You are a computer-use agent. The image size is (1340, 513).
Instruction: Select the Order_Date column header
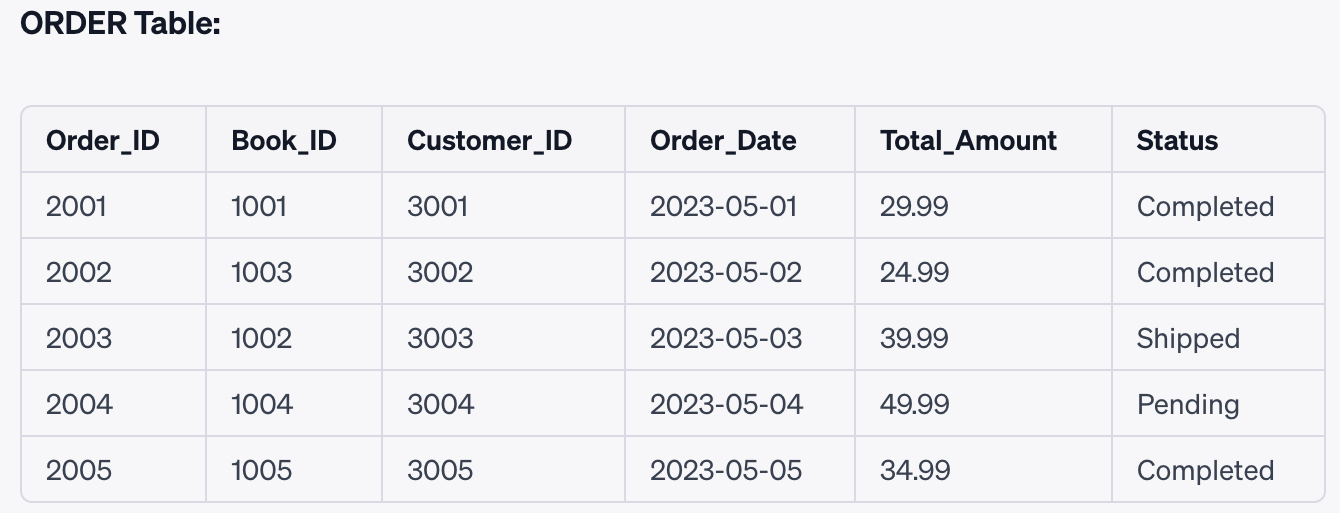pos(723,140)
